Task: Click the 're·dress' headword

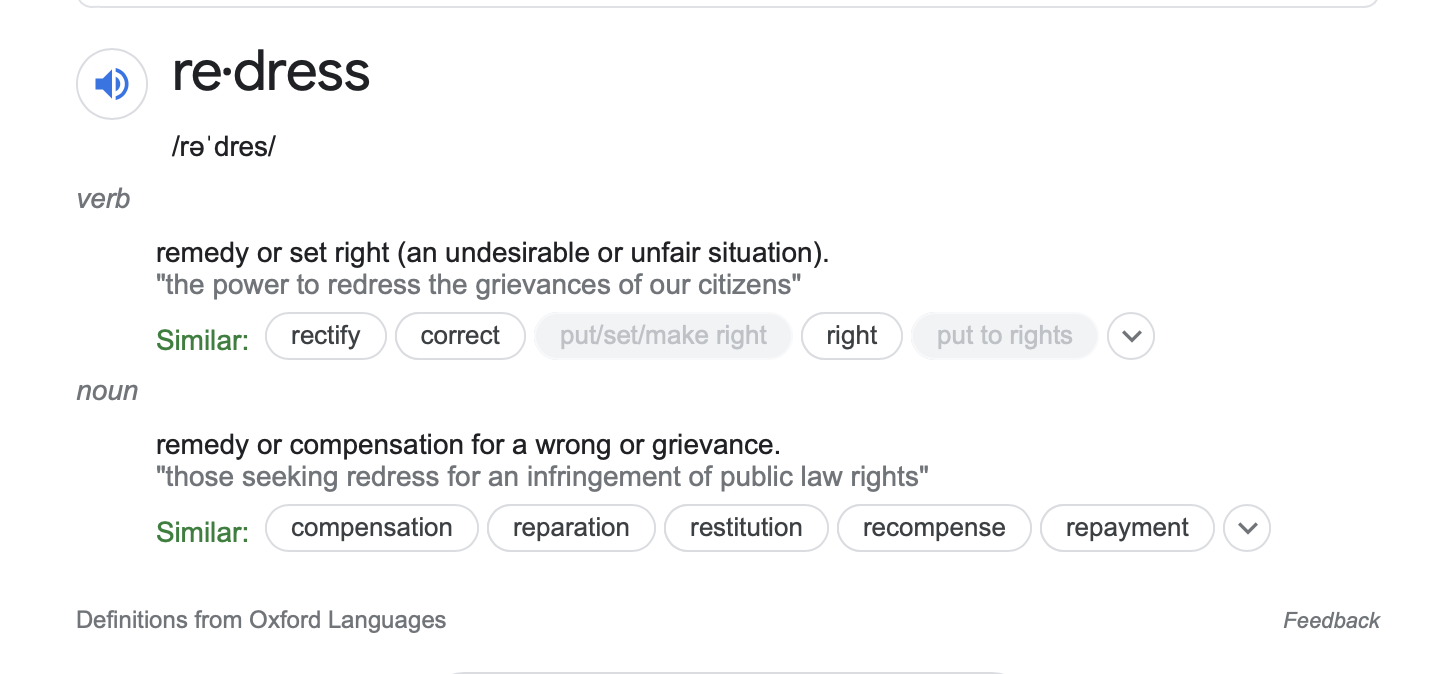Action: click(x=271, y=73)
